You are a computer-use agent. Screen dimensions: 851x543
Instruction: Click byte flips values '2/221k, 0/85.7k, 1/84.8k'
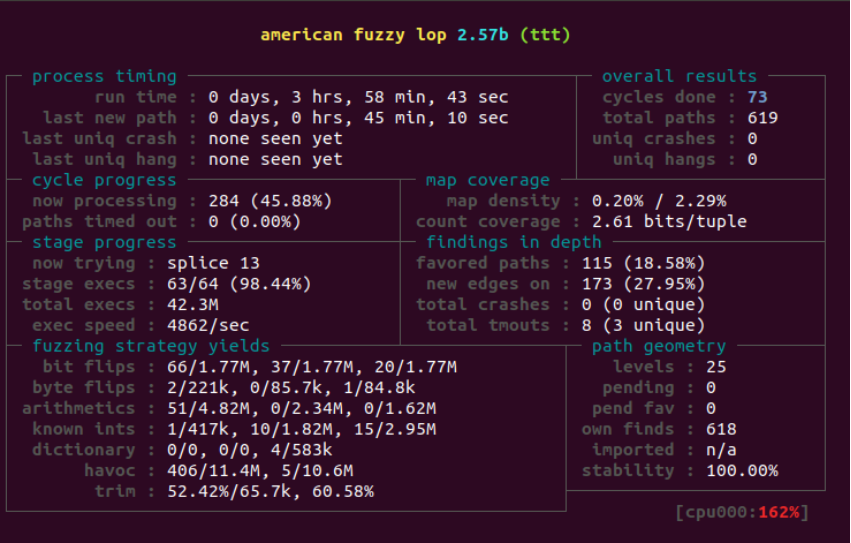tap(291, 388)
